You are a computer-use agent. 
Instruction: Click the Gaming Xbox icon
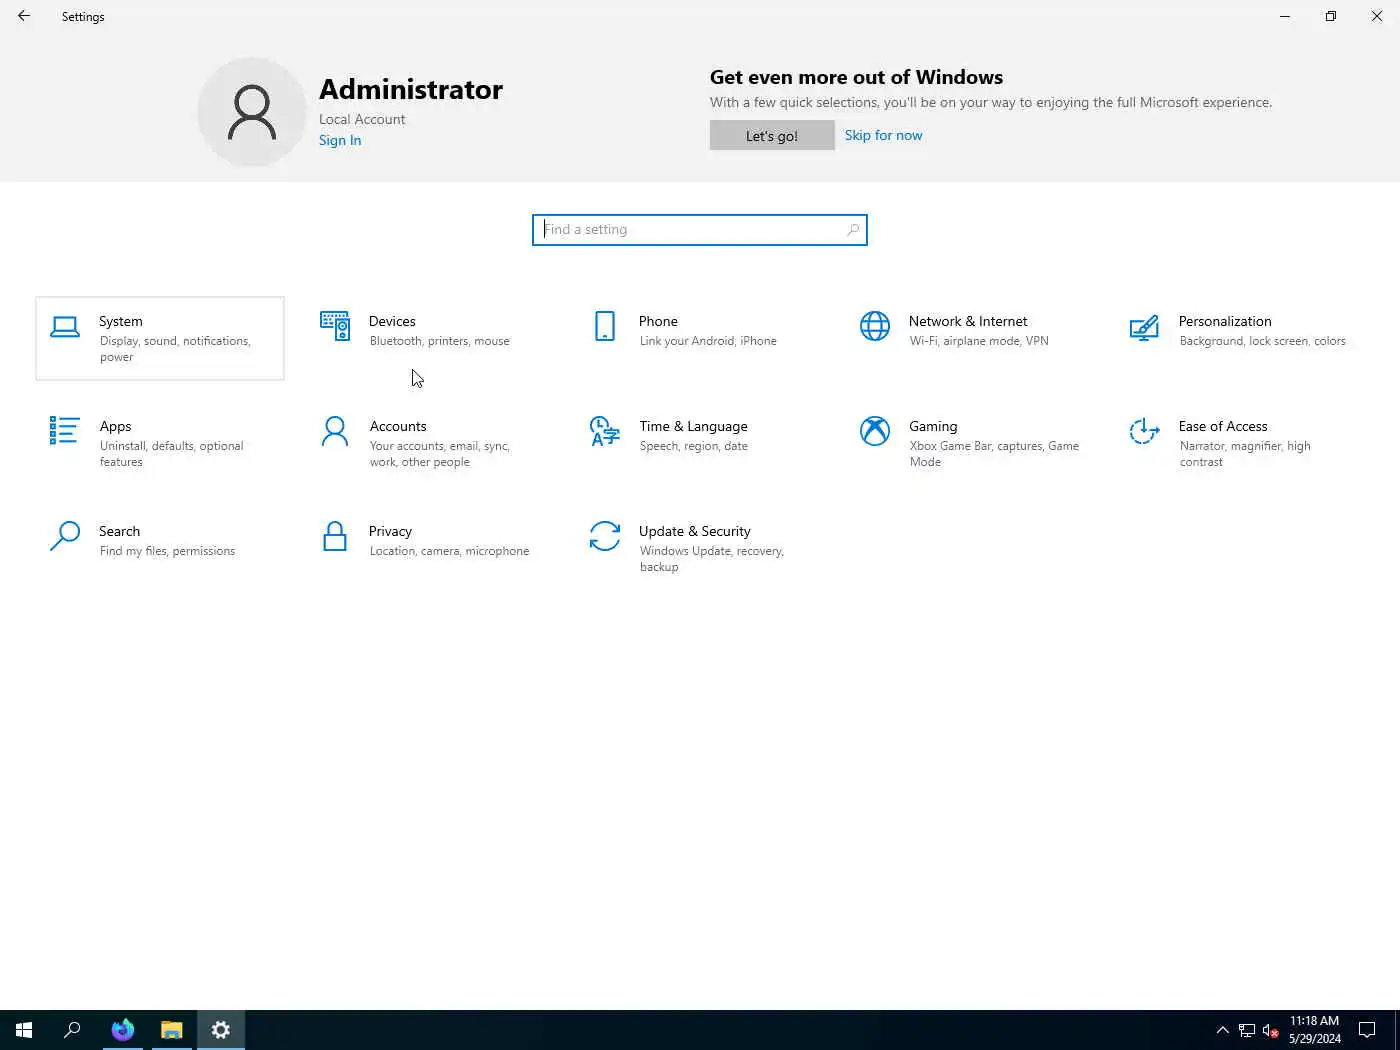[875, 431]
